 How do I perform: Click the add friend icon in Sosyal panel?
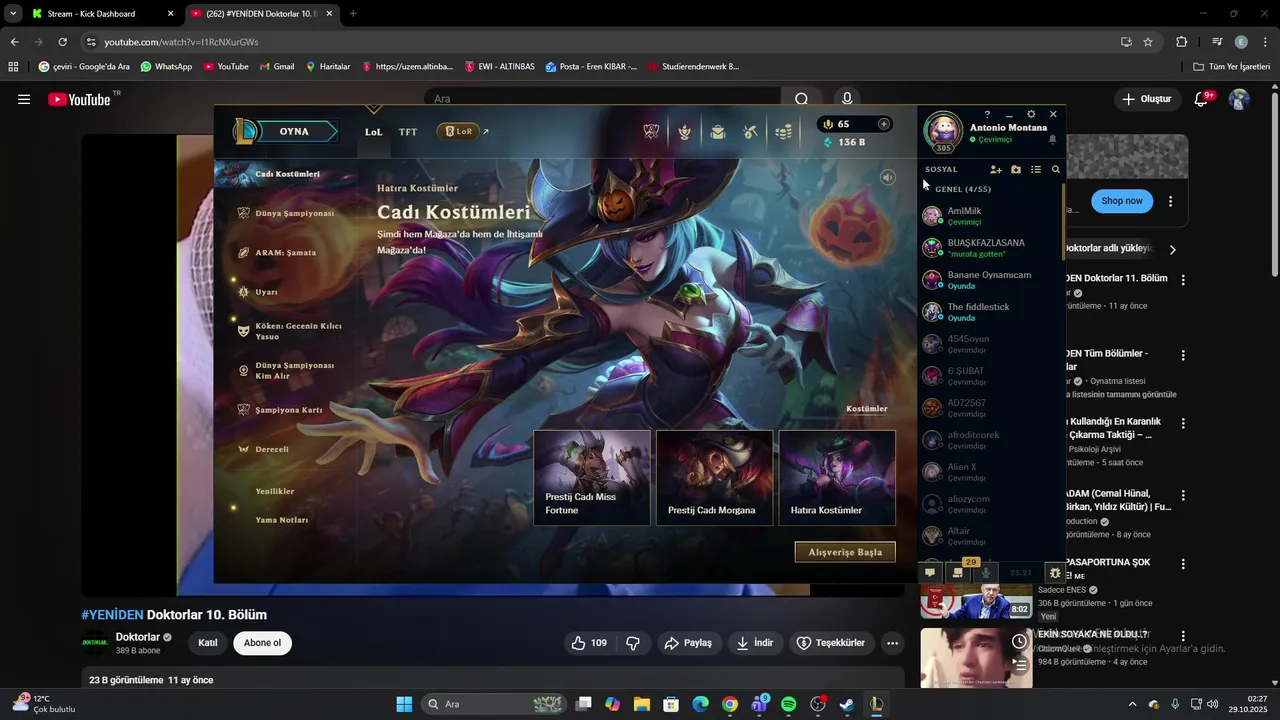tap(995, 170)
